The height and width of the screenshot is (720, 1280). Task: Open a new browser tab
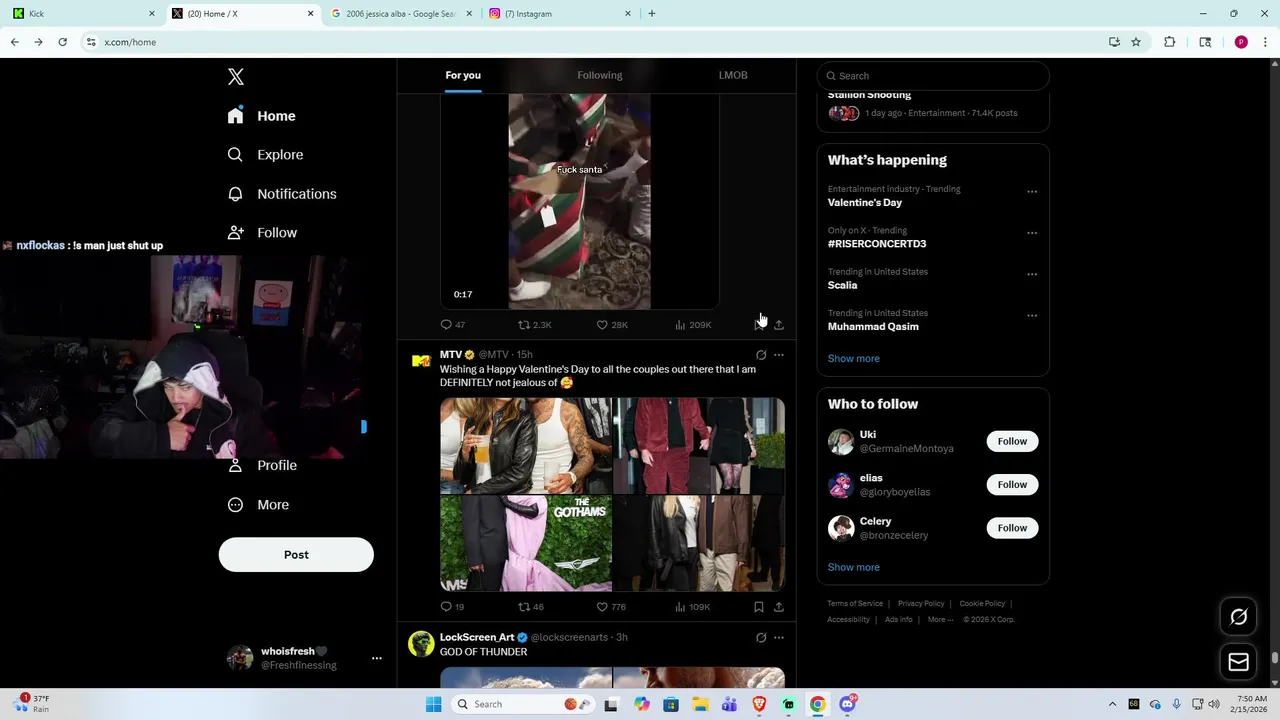point(652,14)
